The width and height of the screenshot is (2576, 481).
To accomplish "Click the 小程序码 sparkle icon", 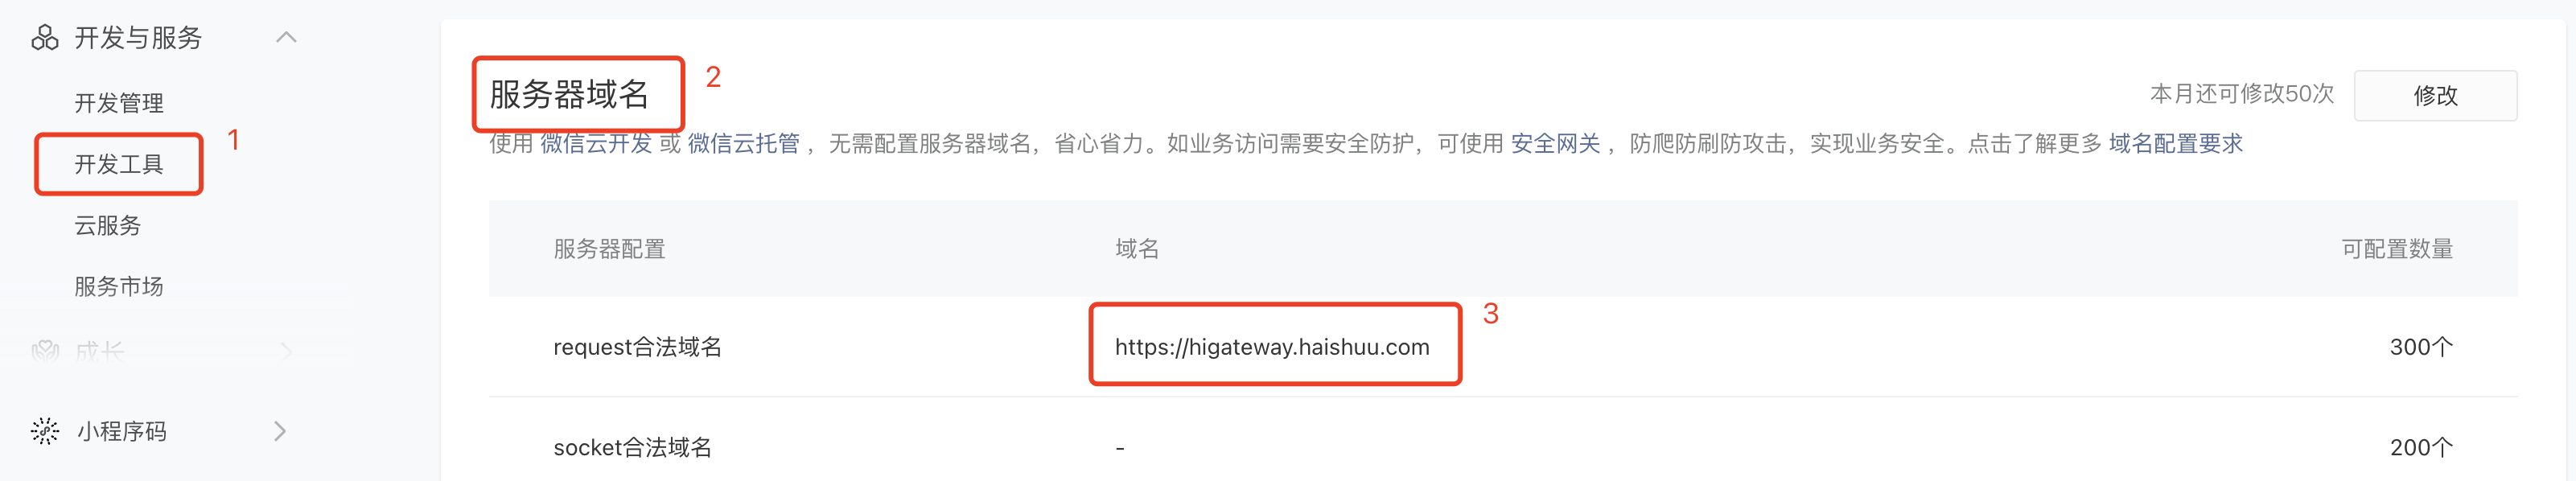I will pos(45,431).
